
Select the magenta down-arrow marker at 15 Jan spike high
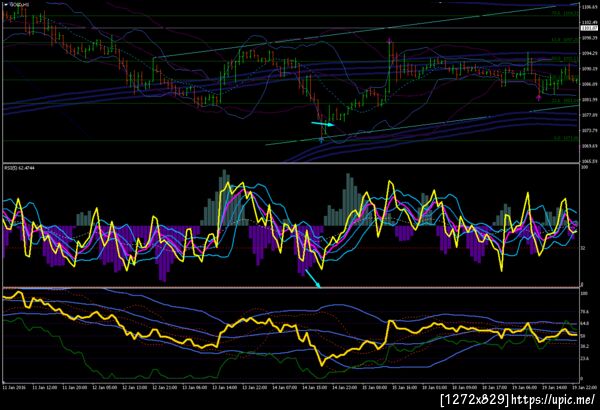point(390,40)
